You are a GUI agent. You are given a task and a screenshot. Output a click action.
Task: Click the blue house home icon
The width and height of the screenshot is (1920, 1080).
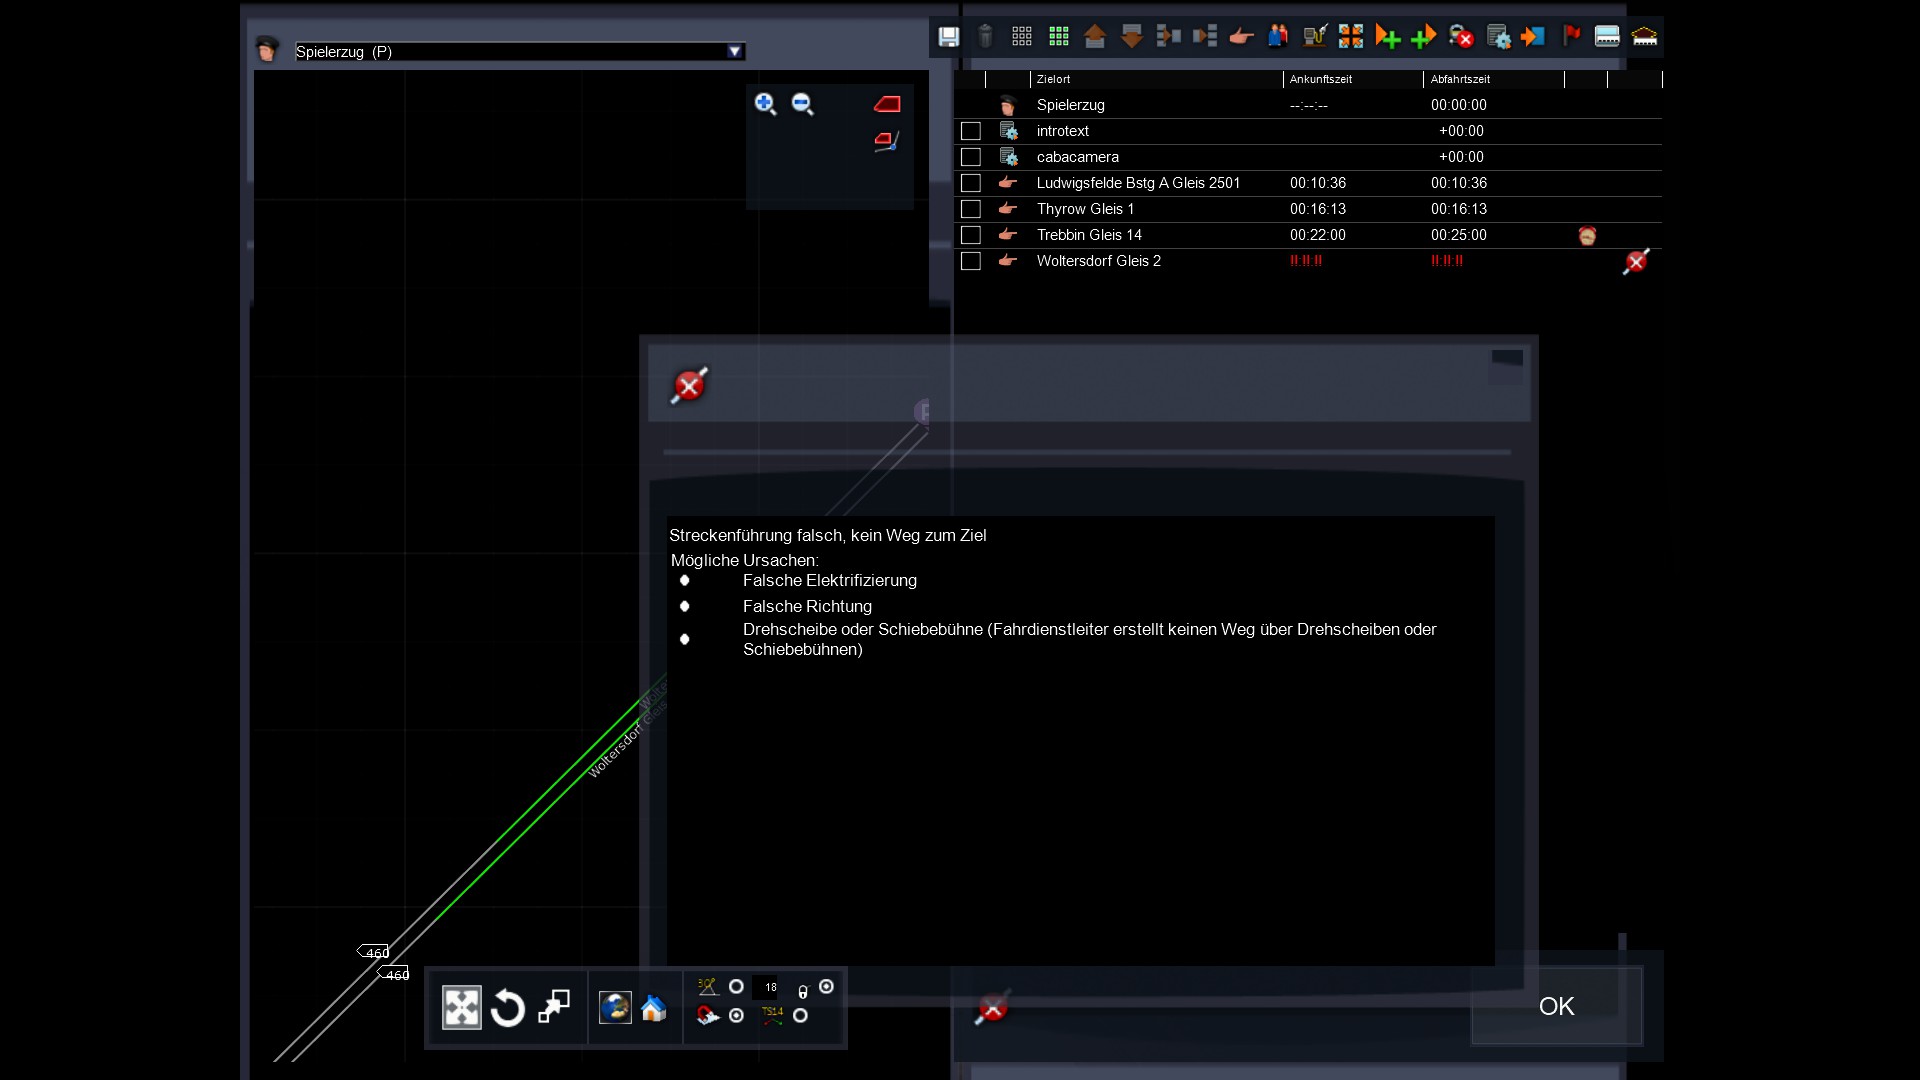point(654,1008)
